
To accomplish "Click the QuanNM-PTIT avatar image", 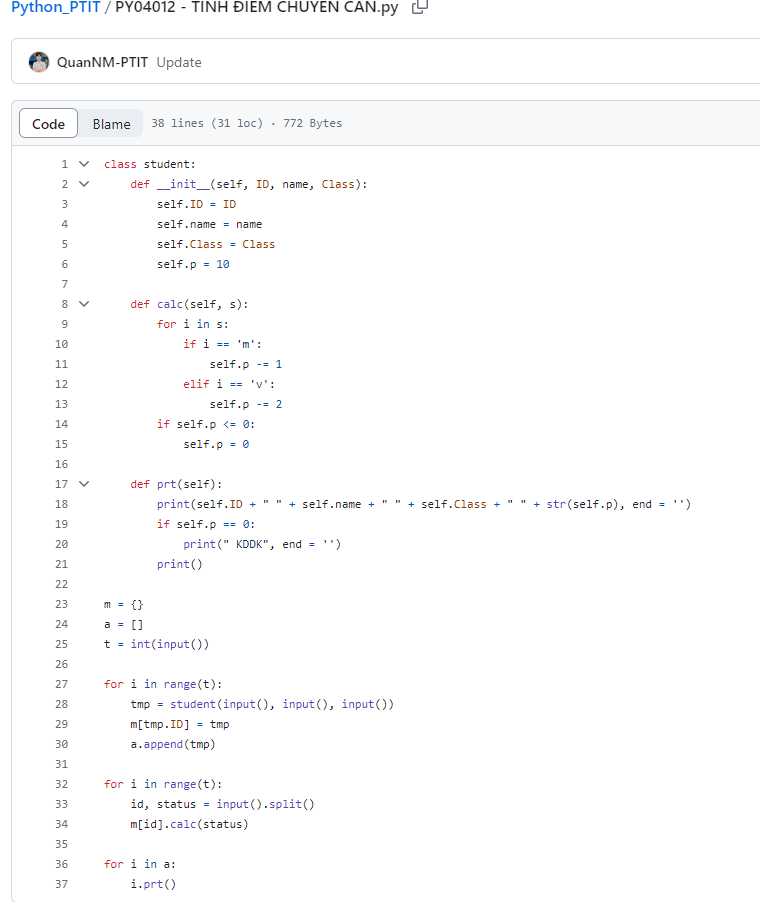I will (x=39, y=62).
